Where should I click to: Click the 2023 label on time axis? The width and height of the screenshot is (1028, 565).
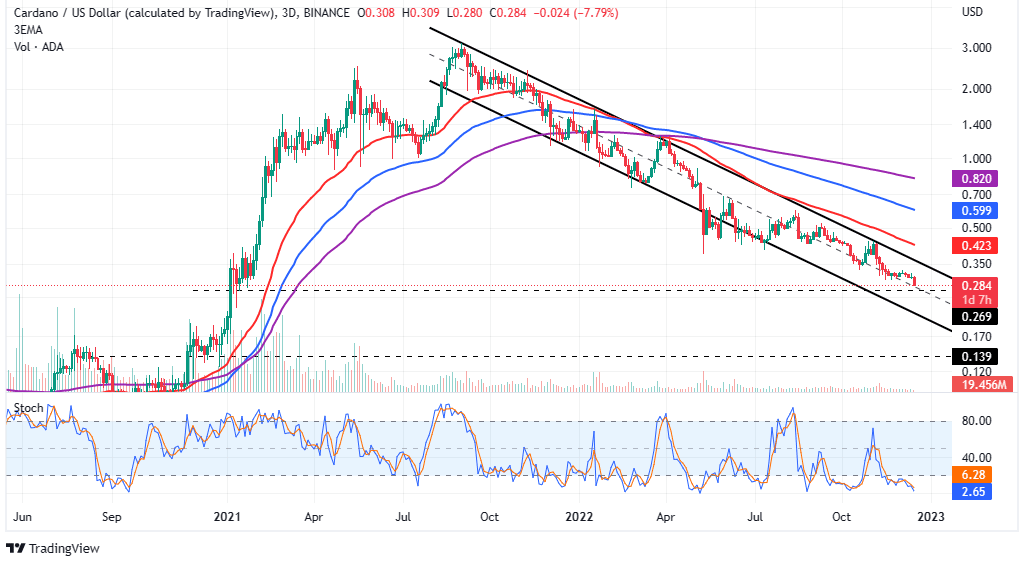pyautogui.click(x=930, y=516)
